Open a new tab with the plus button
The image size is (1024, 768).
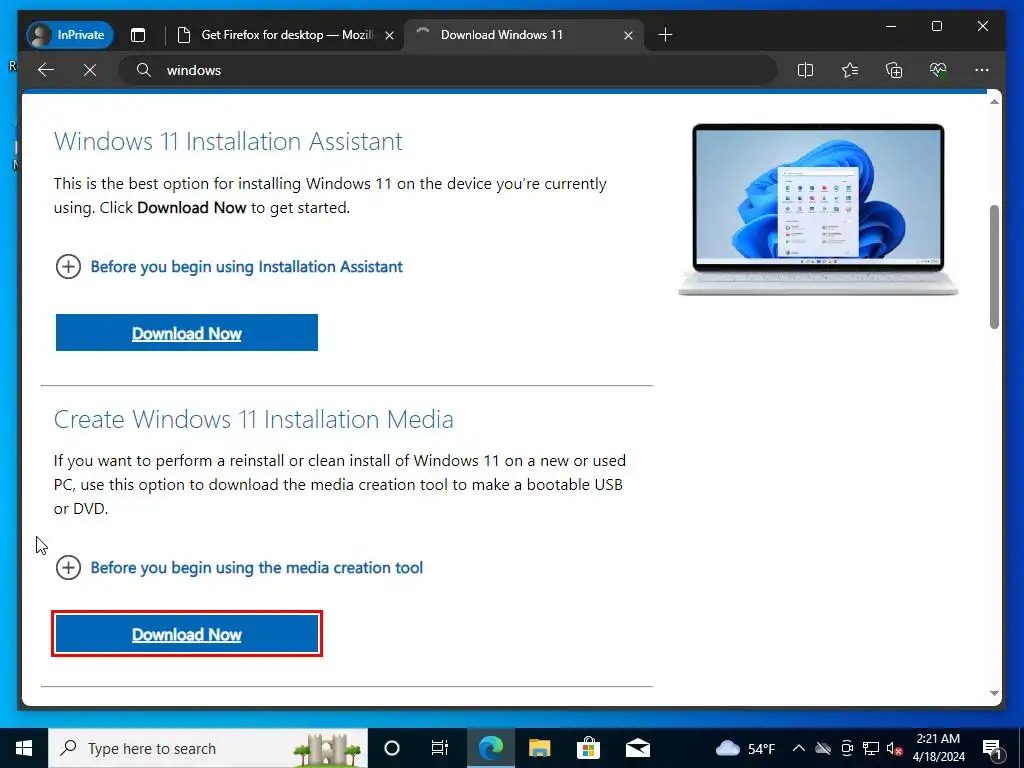[665, 35]
